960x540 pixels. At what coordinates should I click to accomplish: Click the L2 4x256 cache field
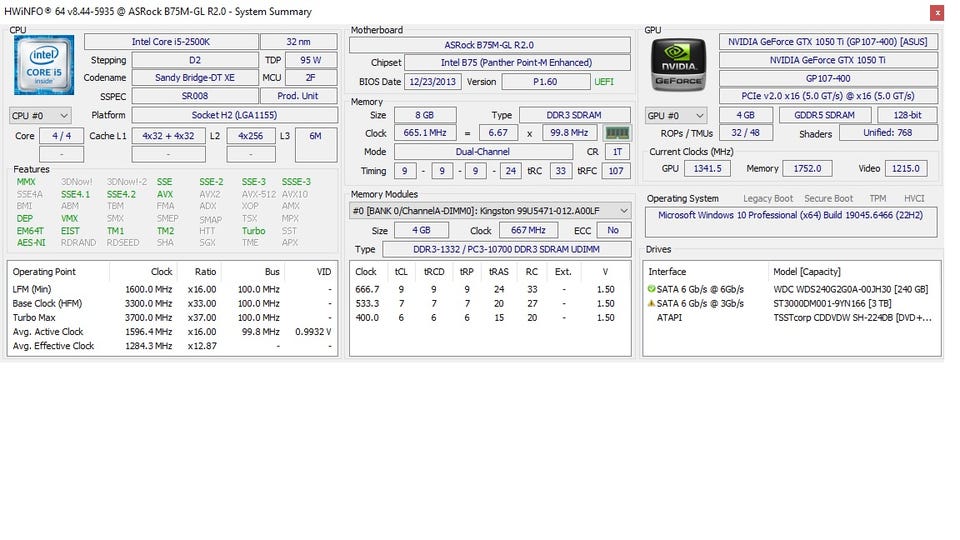[x=250, y=136]
